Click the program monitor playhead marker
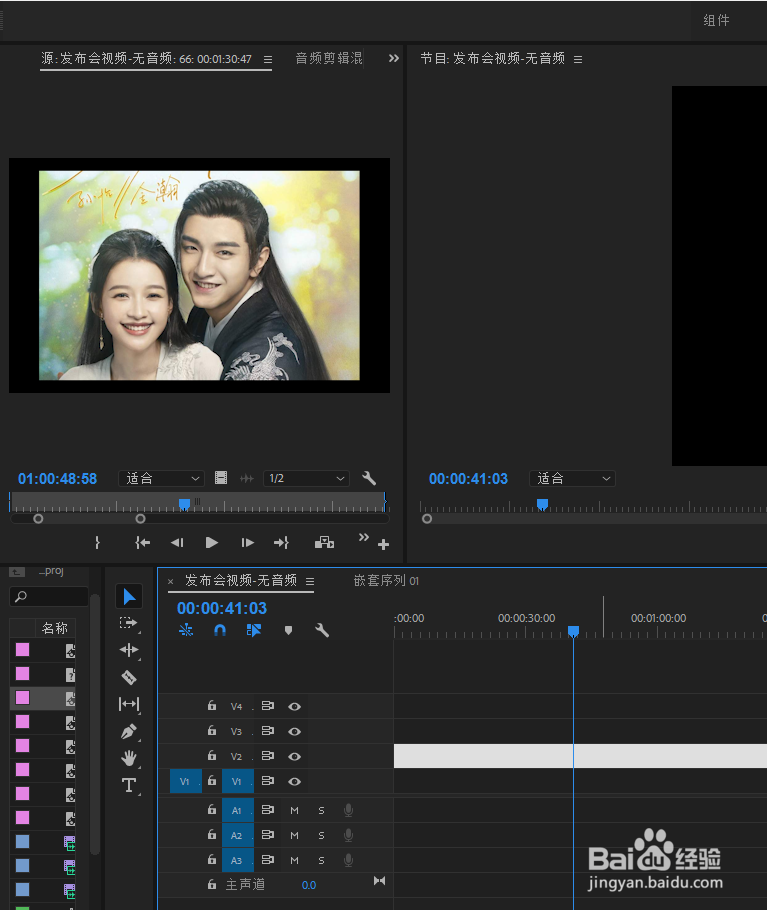This screenshot has width=767, height=910. click(x=542, y=504)
